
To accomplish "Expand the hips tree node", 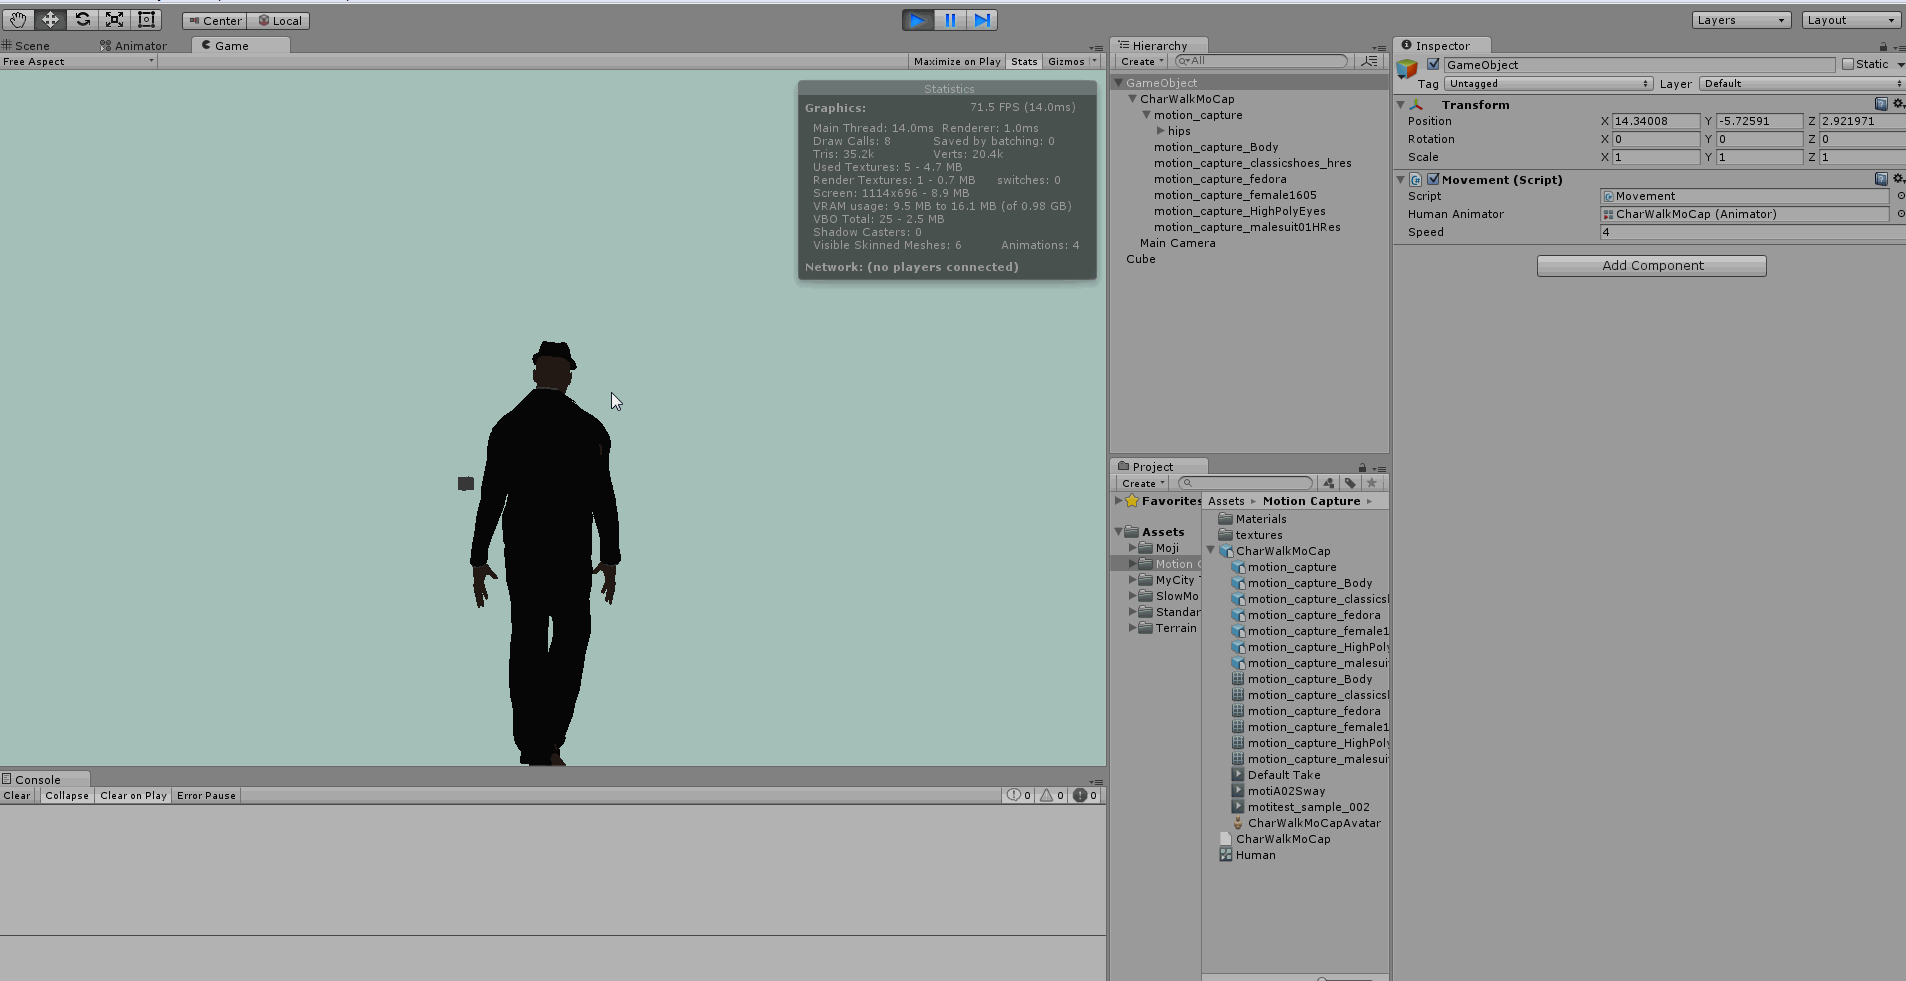I will point(1161,131).
